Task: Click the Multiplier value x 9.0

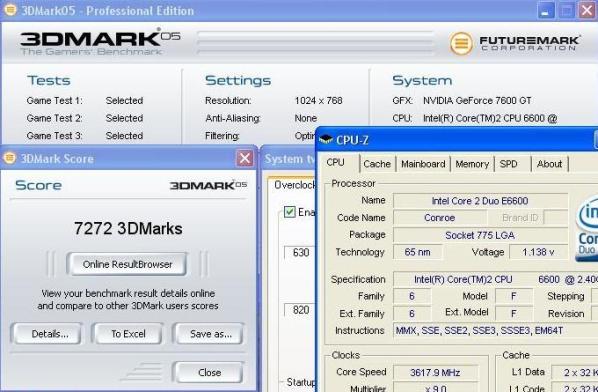Action: pyautogui.click(x=435, y=388)
